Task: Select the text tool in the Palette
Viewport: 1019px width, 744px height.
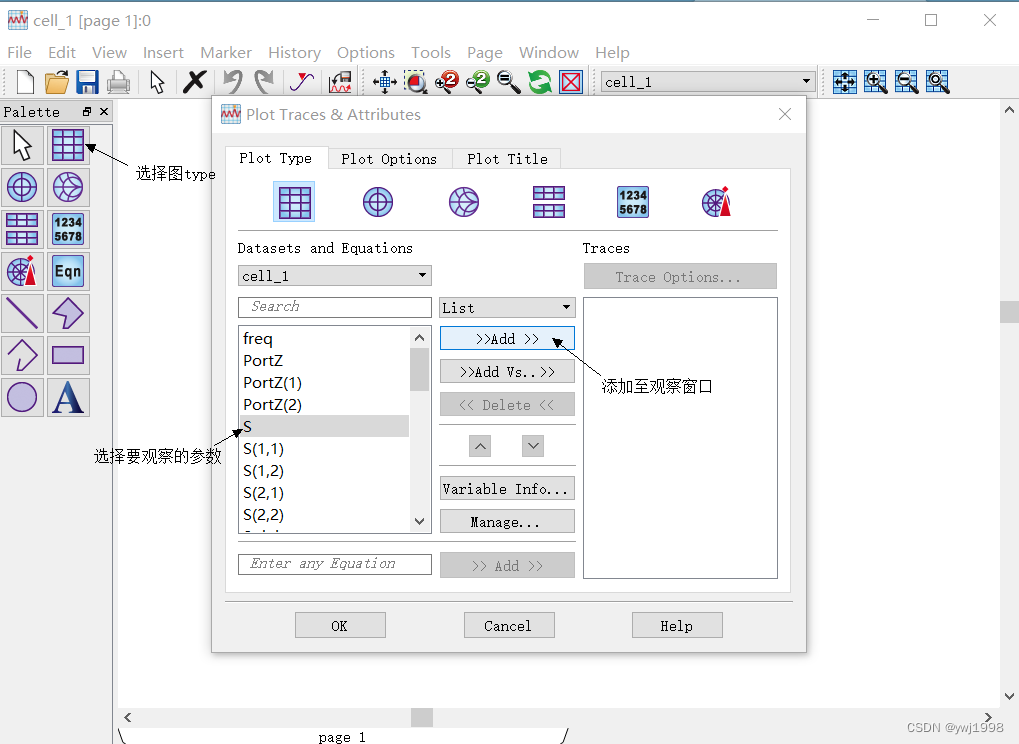Action: click(68, 397)
